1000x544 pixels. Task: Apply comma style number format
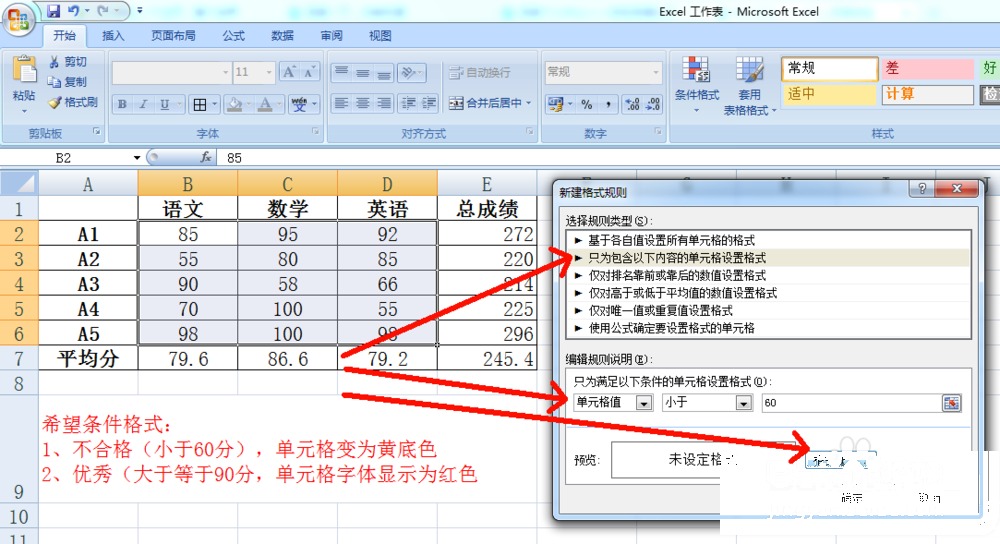[x=608, y=104]
